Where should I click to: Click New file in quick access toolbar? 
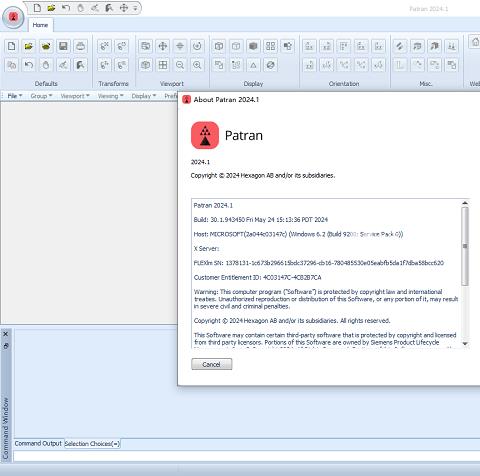37,8
